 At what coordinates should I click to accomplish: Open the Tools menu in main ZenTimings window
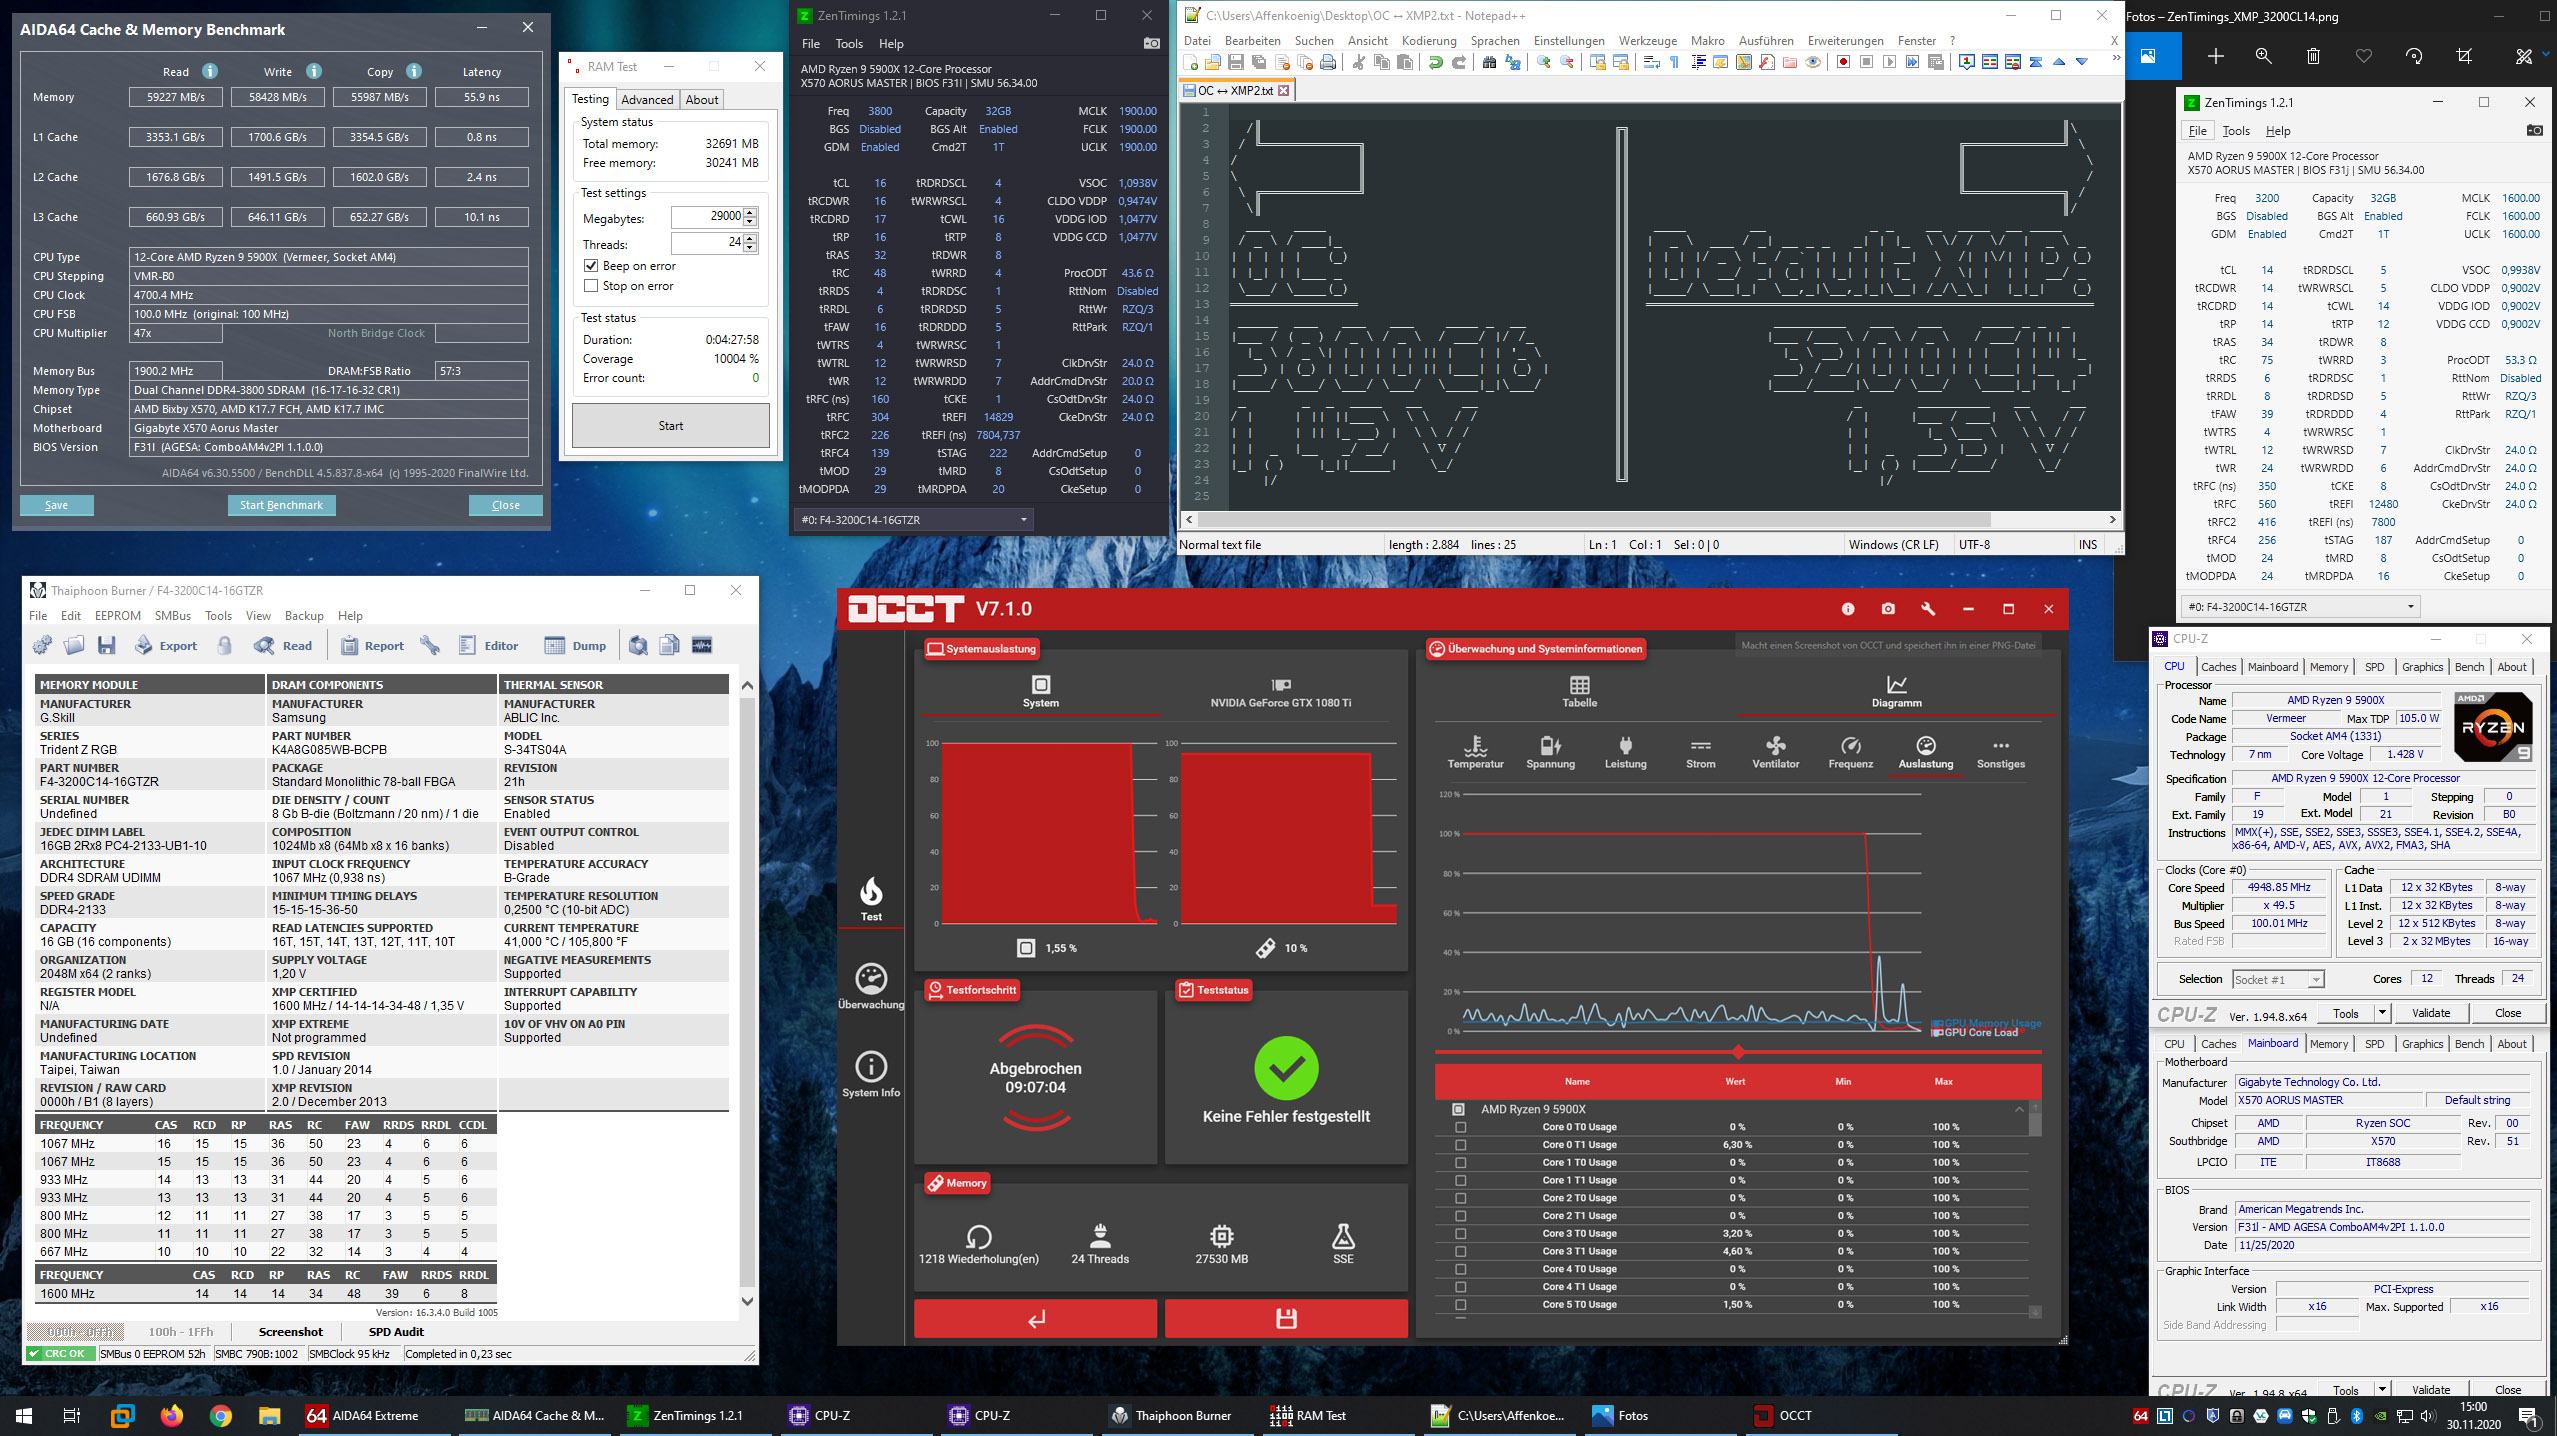(x=849, y=44)
